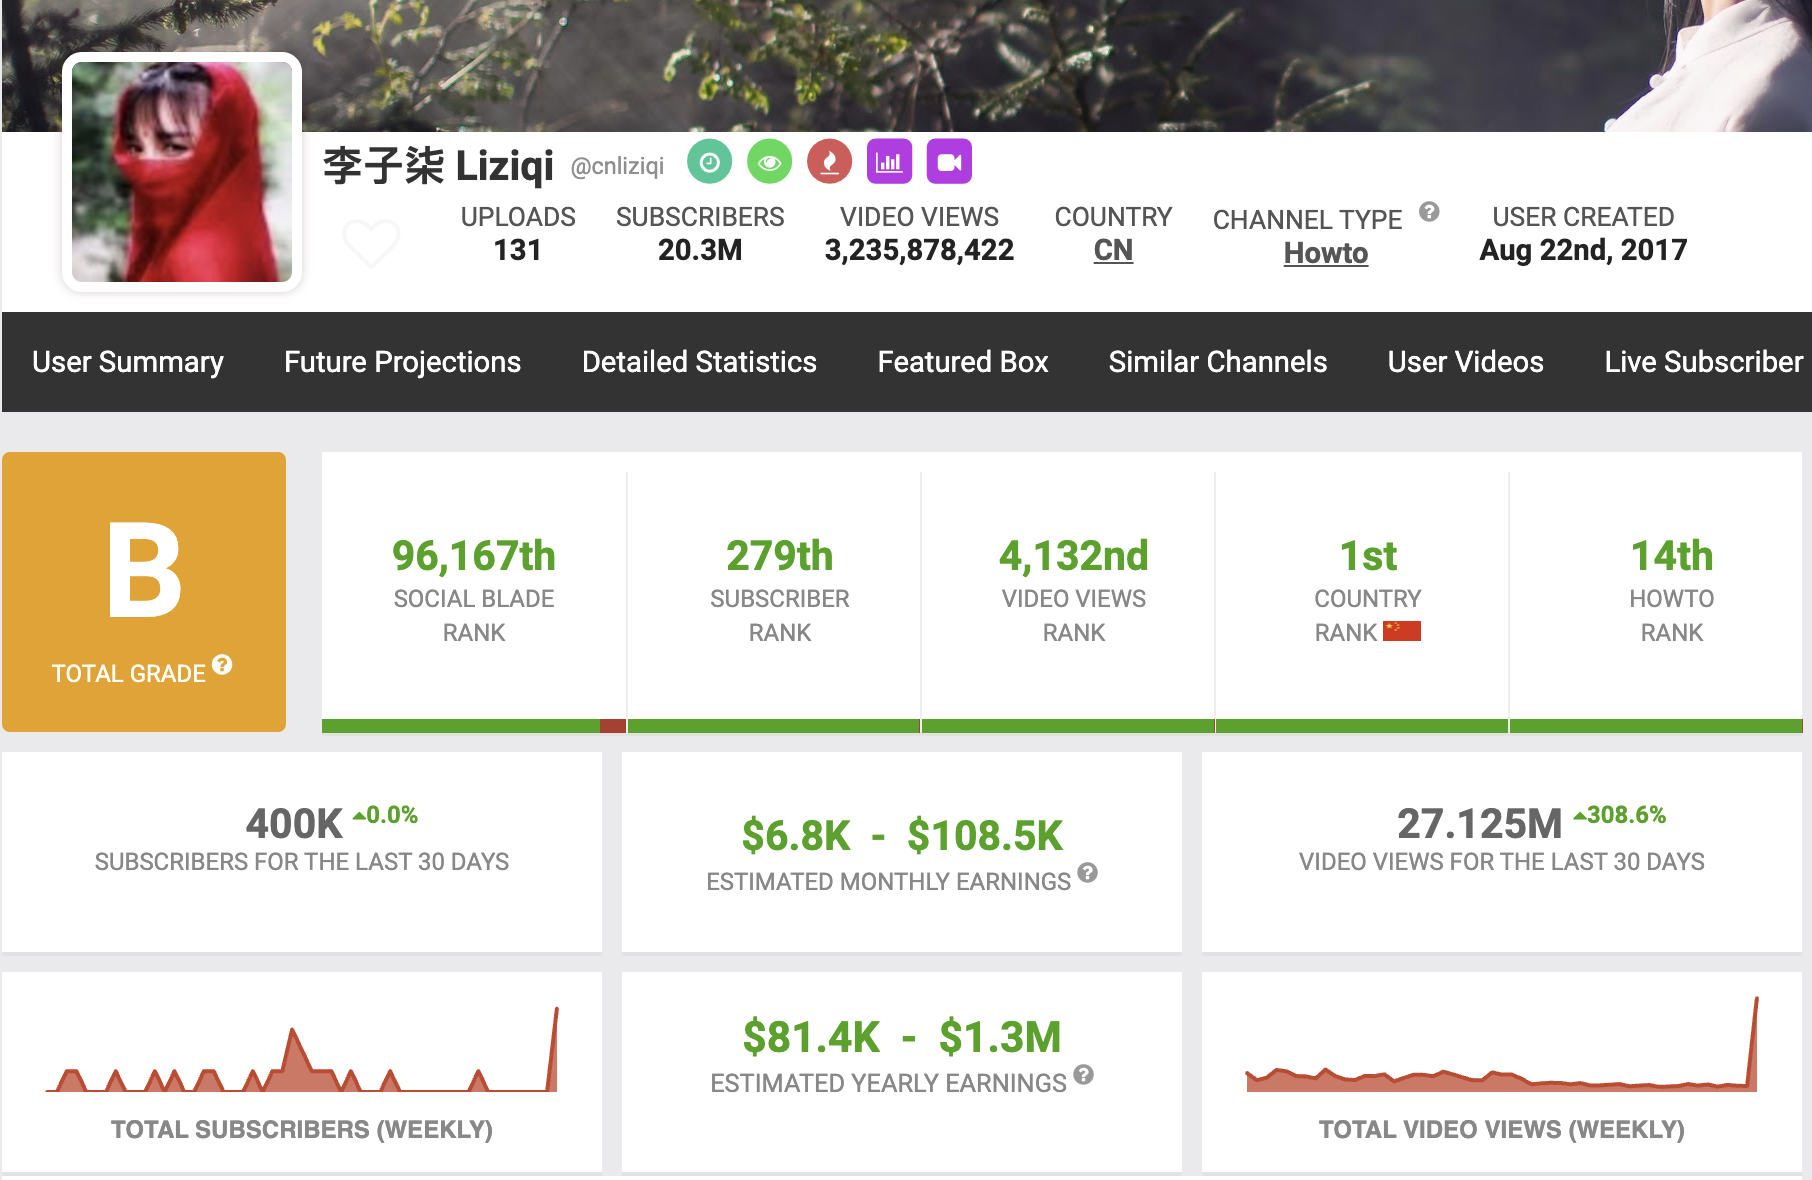Screen dimensions: 1812x1180
Task: Open the User Summary tab
Action: (128, 362)
